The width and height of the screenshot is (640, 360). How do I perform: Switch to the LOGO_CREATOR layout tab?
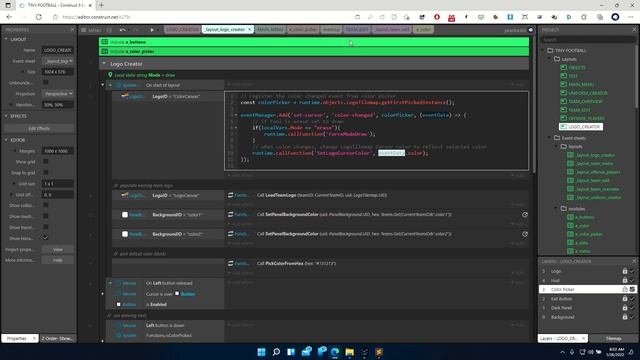pyautogui.click(x=182, y=30)
